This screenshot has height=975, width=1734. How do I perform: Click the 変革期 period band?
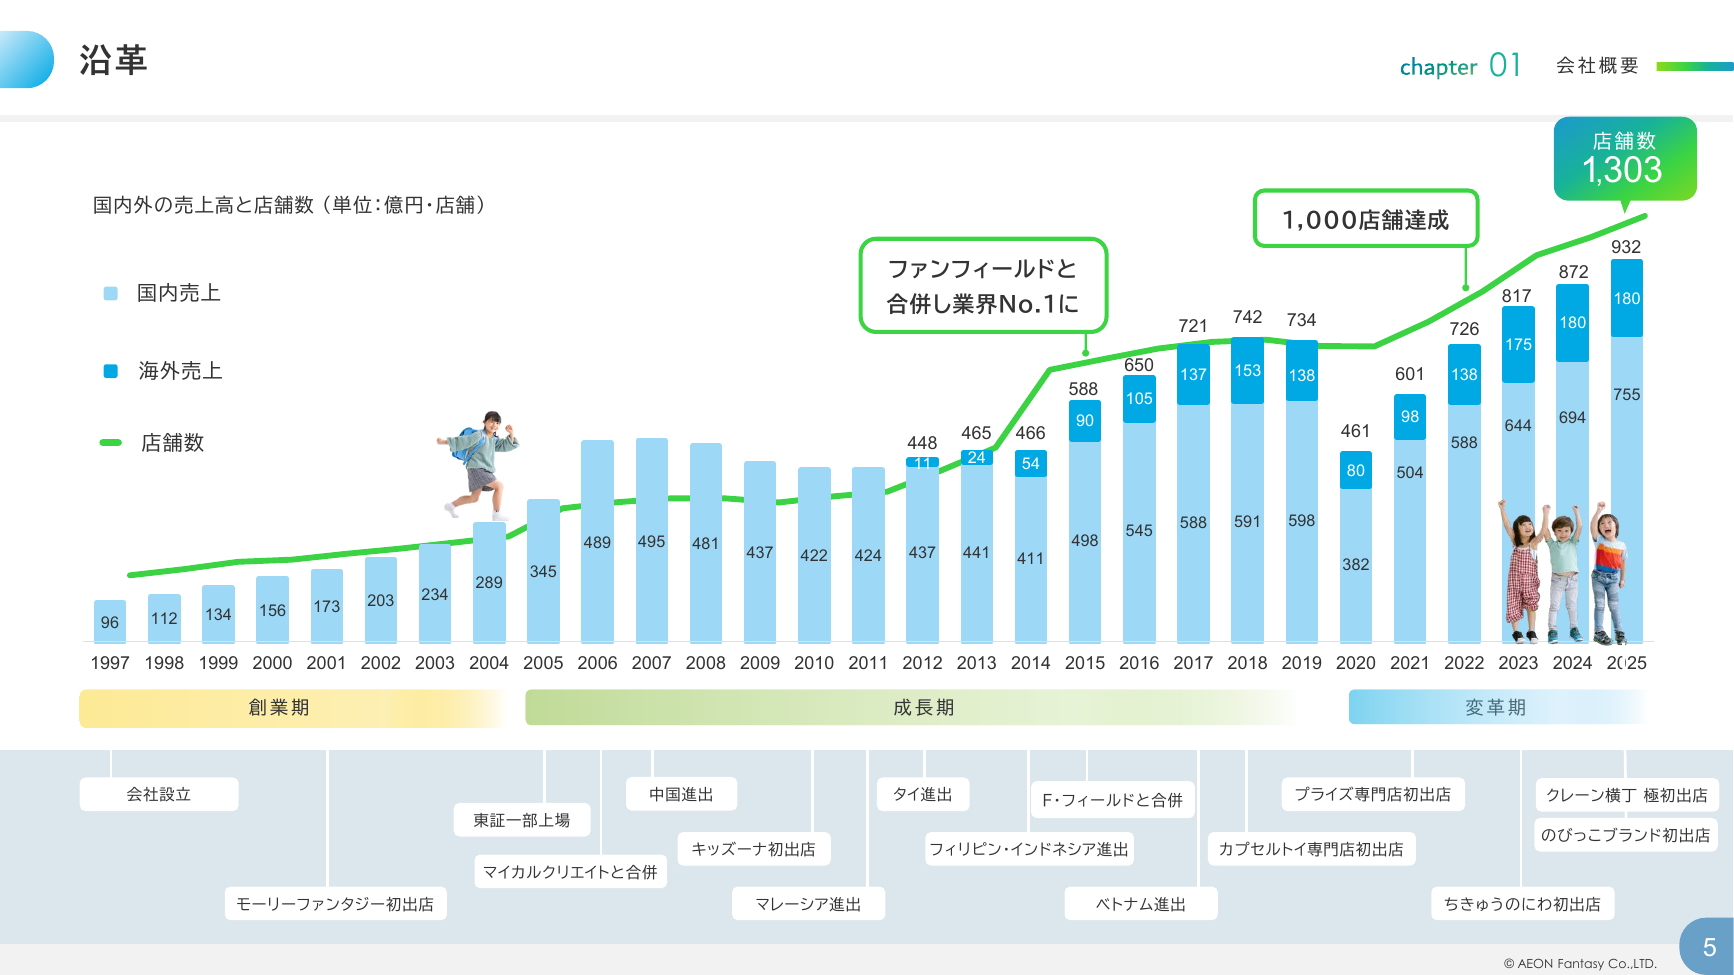coord(1495,707)
